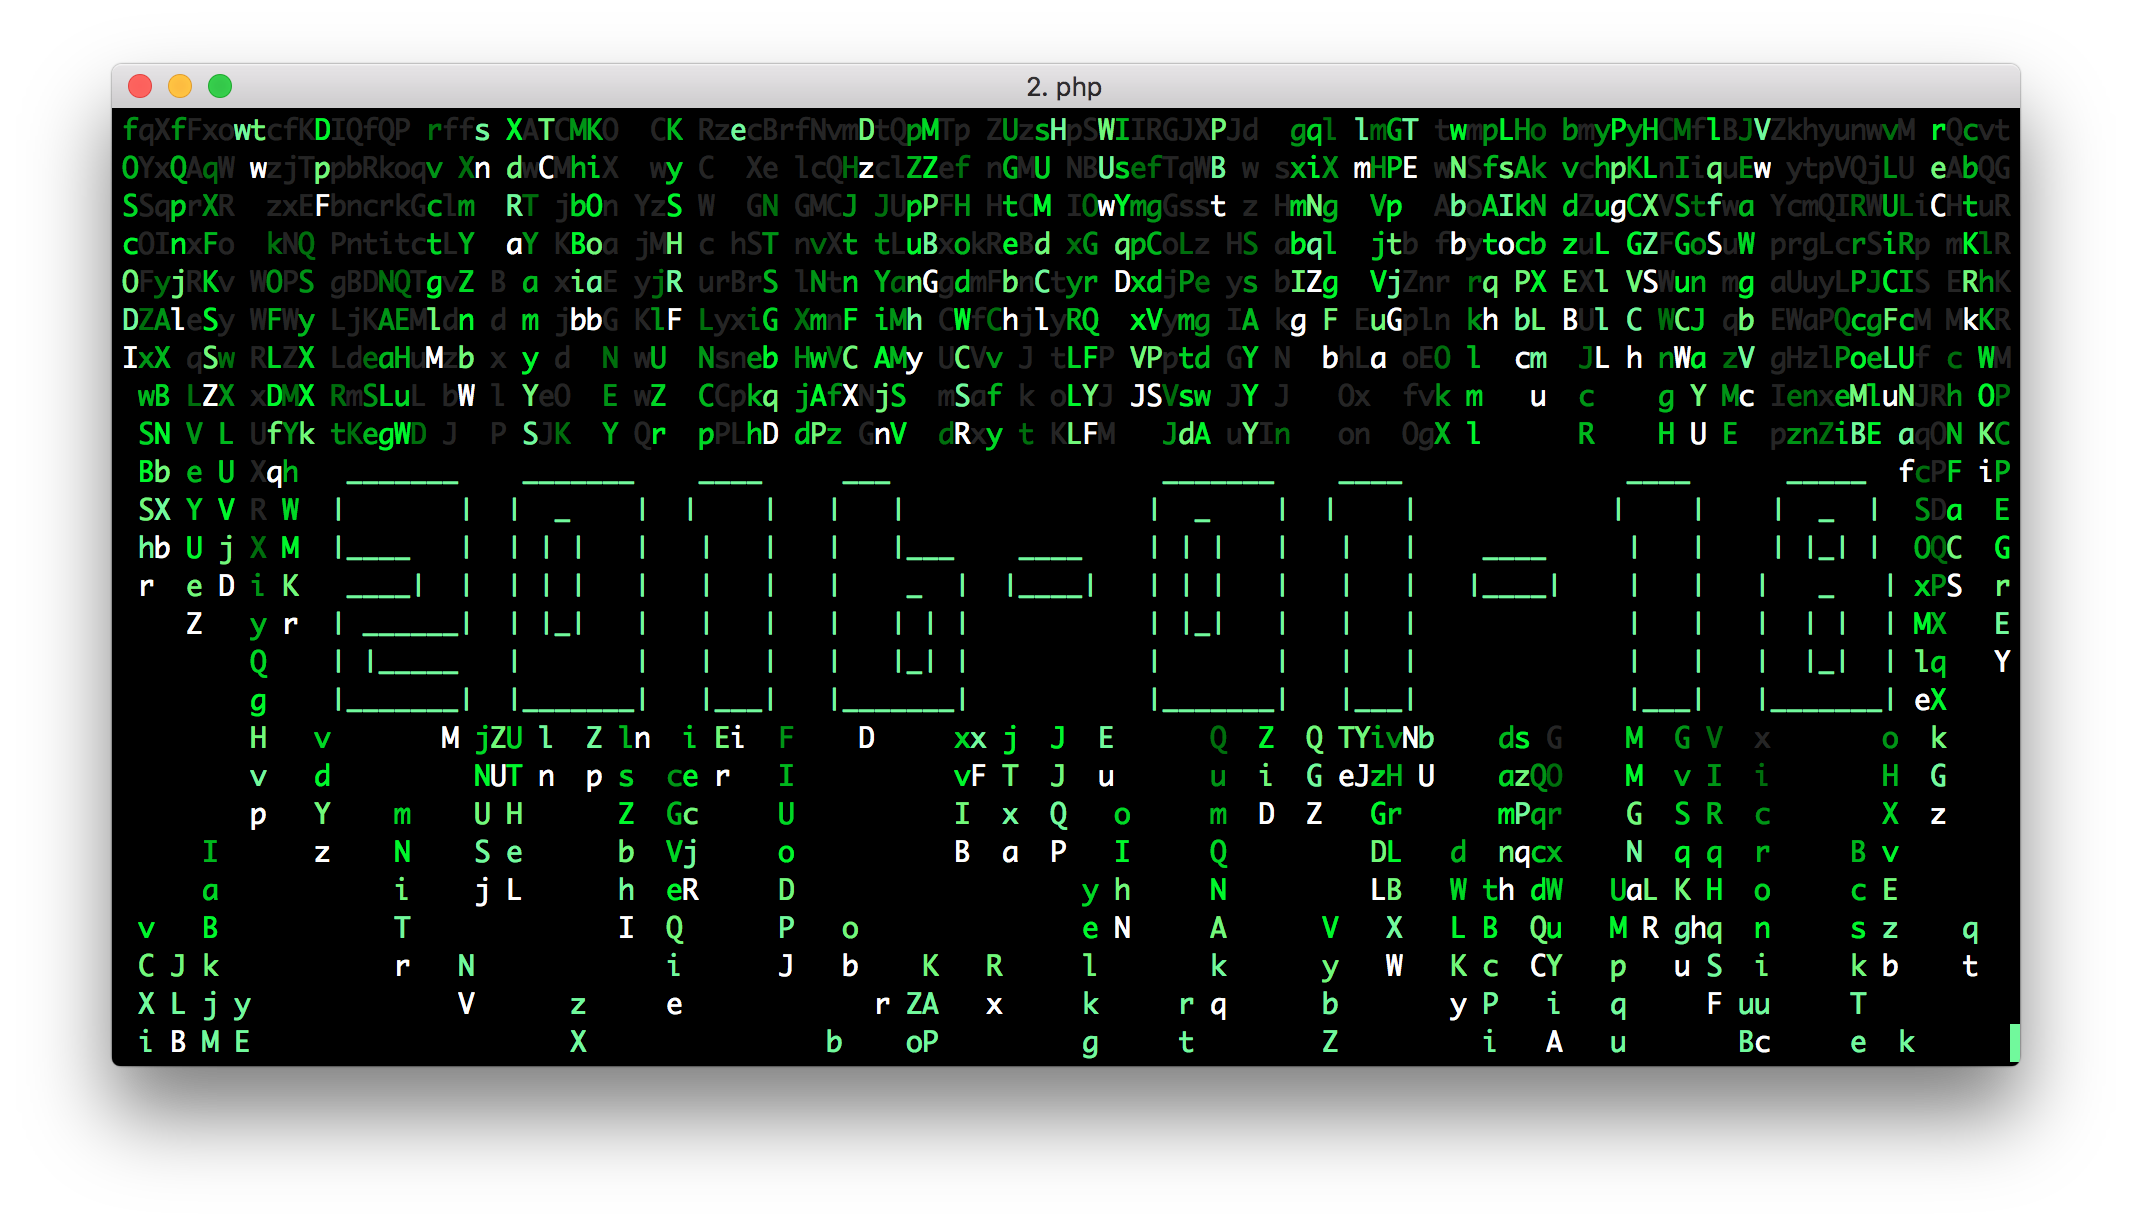Viewport: 2132px width, 1226px height.
Task: Click the green block cursor in terminal
Action: 2013,1042
